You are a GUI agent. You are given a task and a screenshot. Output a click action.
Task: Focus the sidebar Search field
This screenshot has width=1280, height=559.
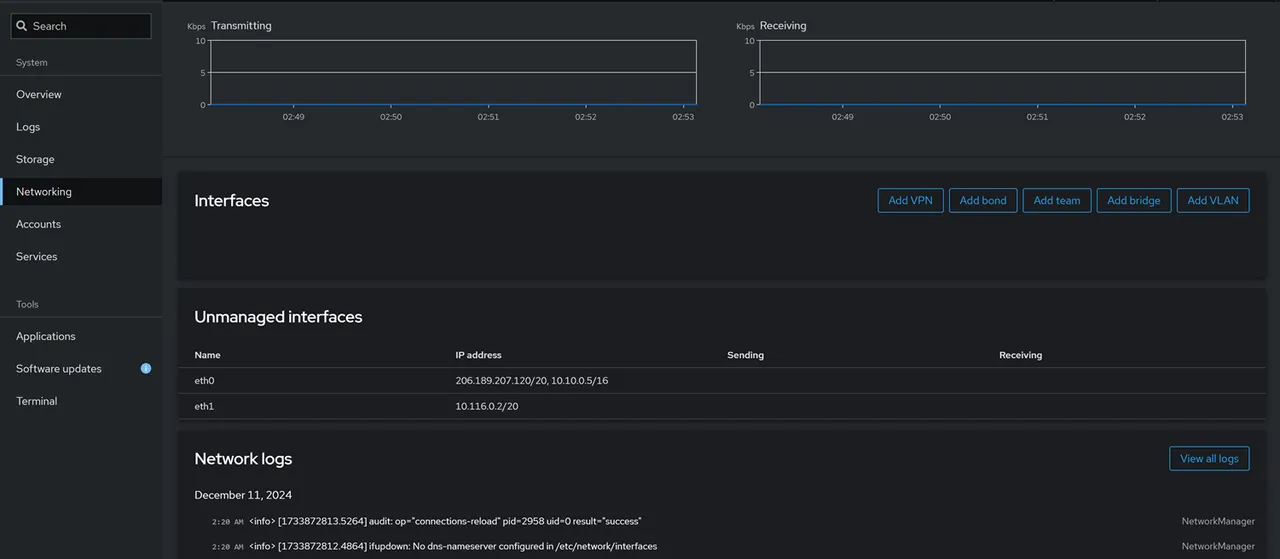click(81, 26)
